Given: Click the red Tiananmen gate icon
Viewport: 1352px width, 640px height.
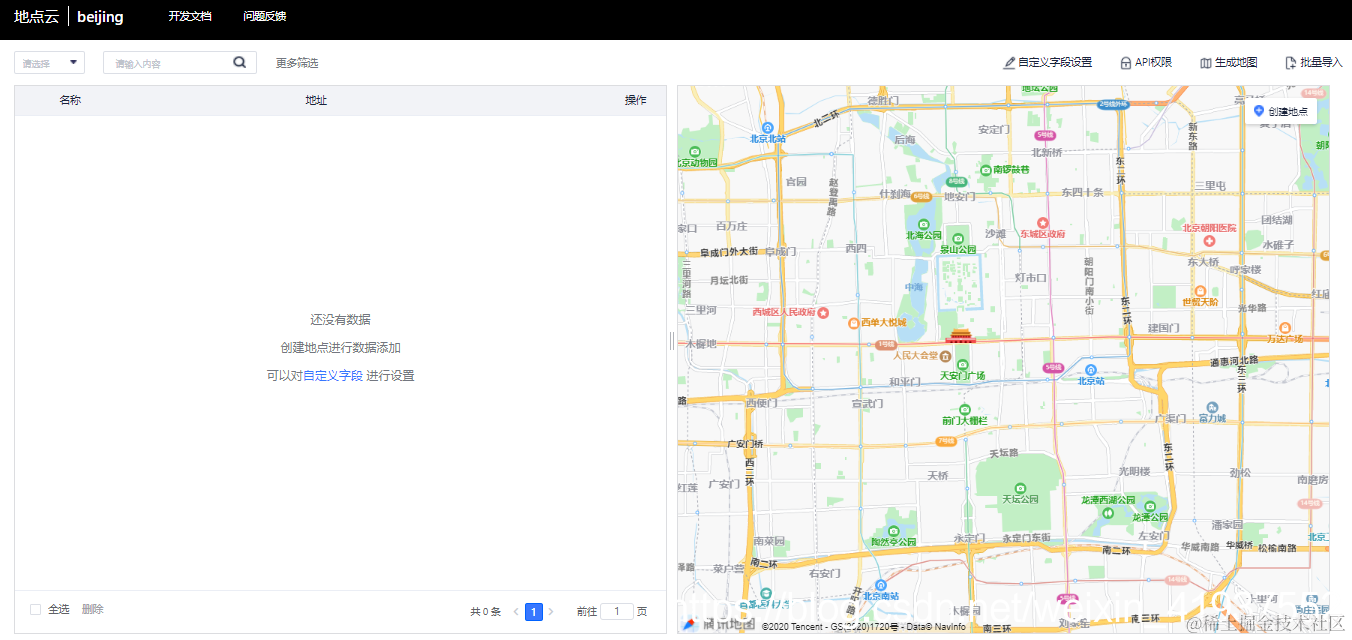Looking at the screenshot, I should (960, 334).
